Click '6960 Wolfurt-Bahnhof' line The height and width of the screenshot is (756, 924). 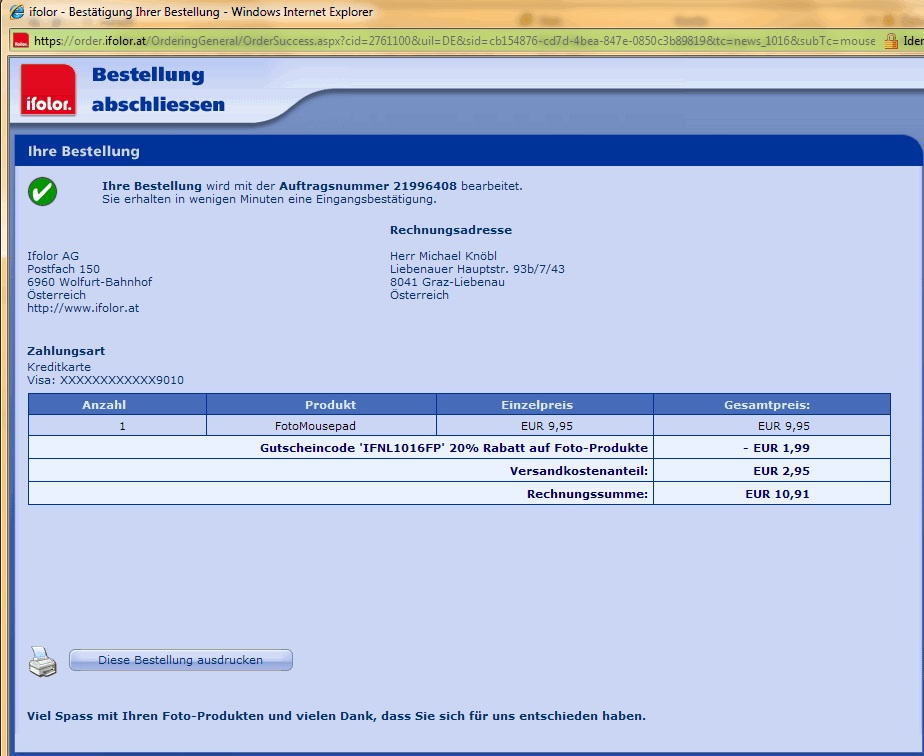point(90,282)
